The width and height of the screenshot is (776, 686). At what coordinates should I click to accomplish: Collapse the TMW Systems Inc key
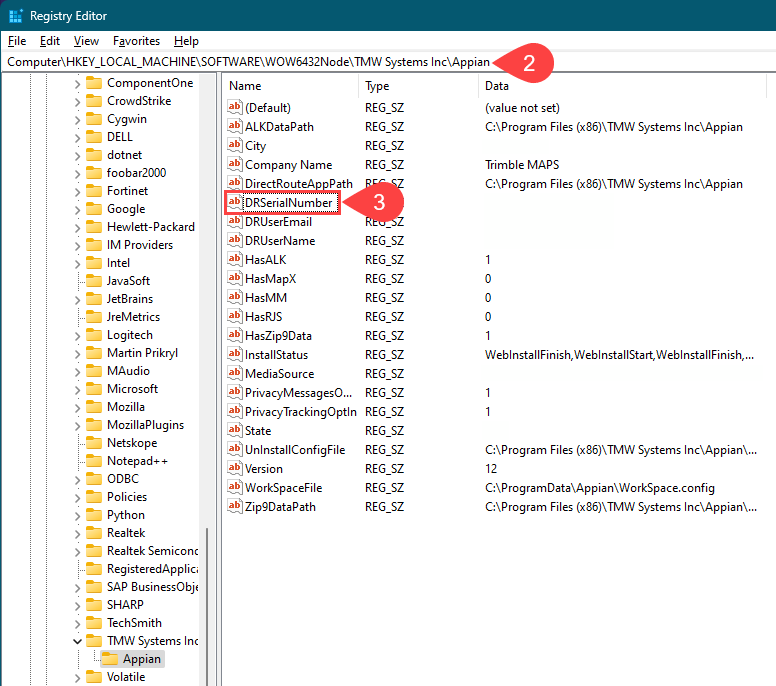77,641
